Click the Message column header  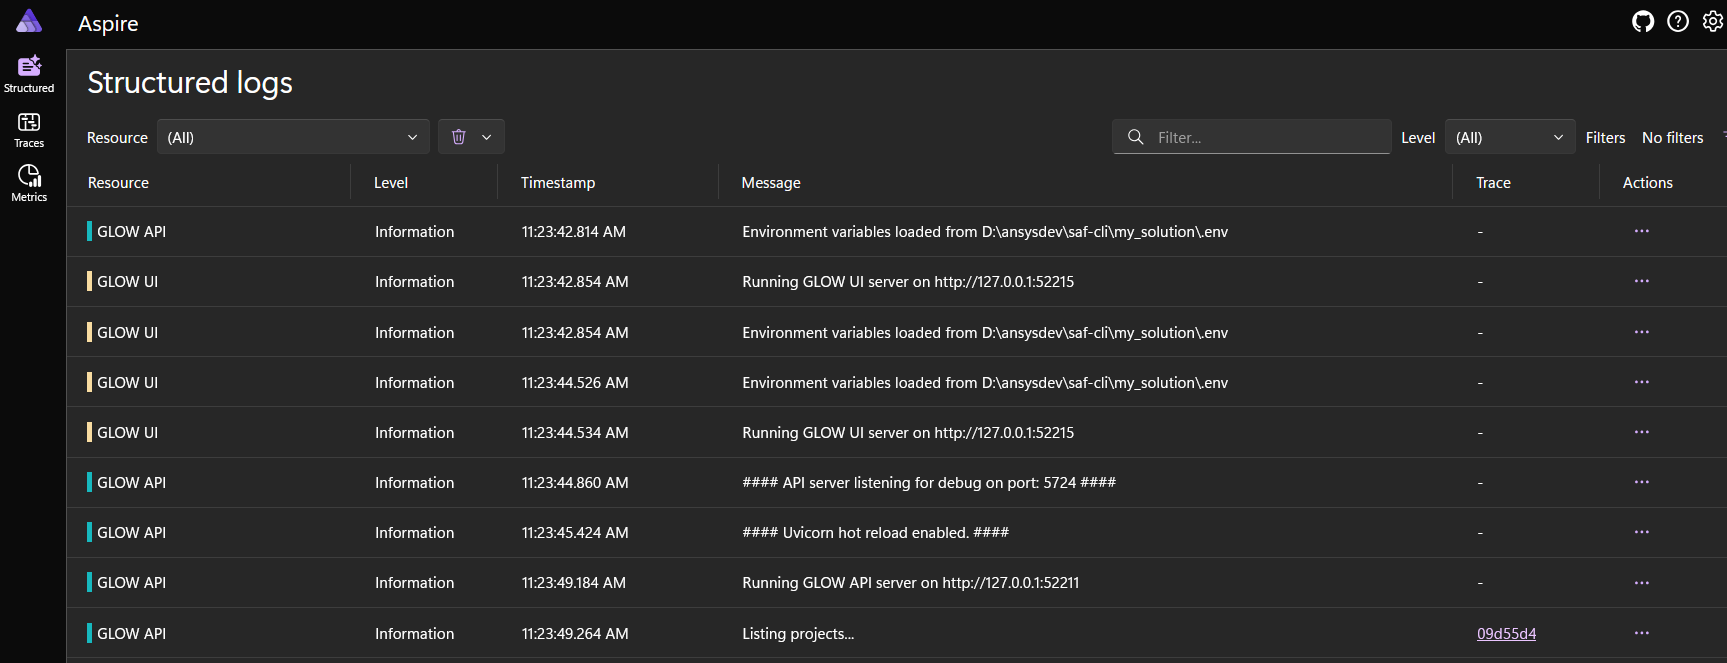[x=771, y=182]
